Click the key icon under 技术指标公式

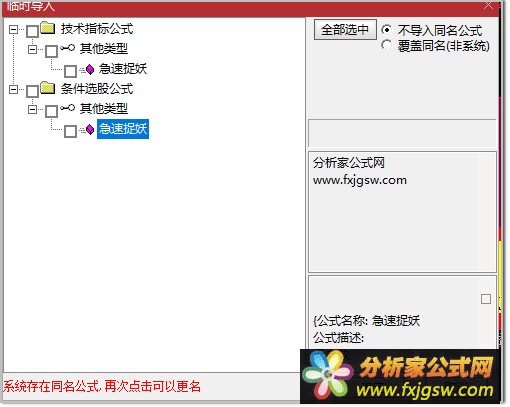click(68, 48)
